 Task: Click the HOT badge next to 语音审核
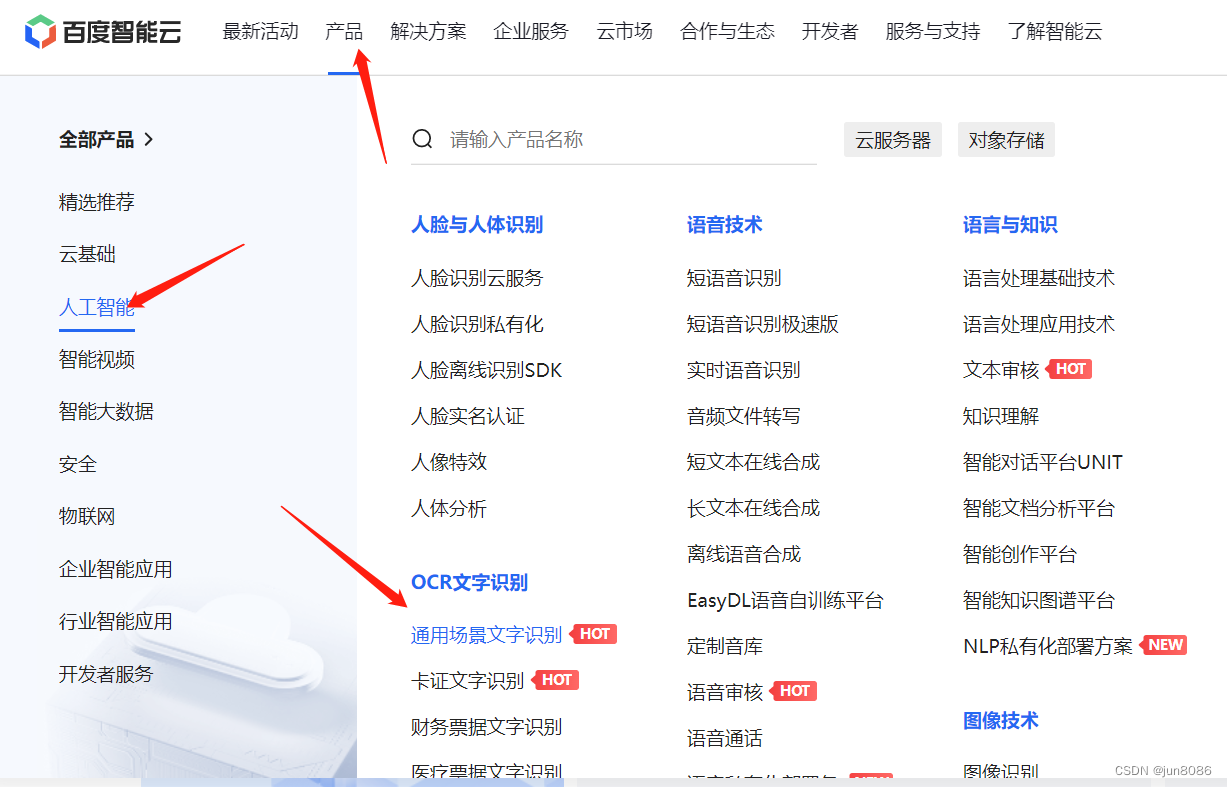pos(794,691)
